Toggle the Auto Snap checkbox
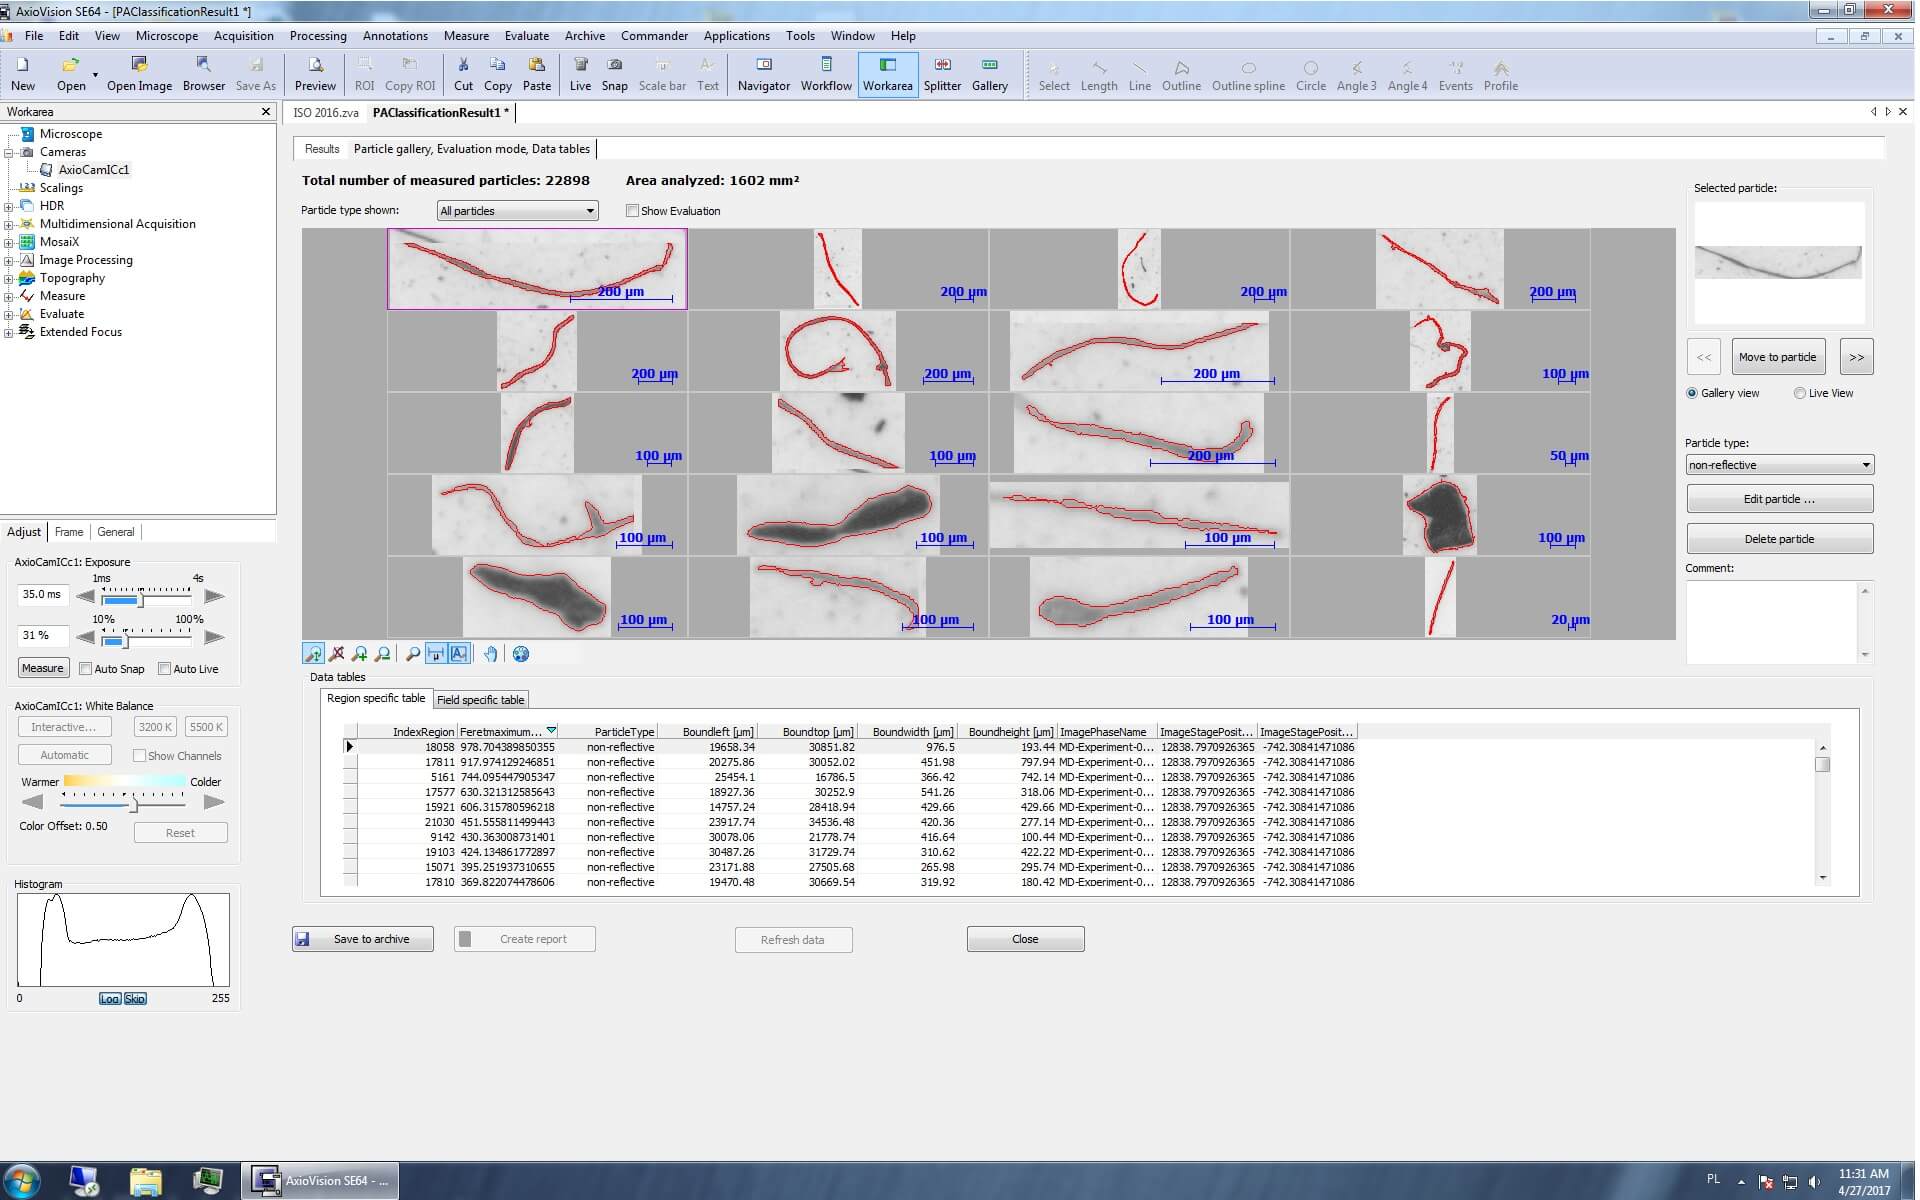Viewport: 1920px width, 1200px height. coord(86,669)
